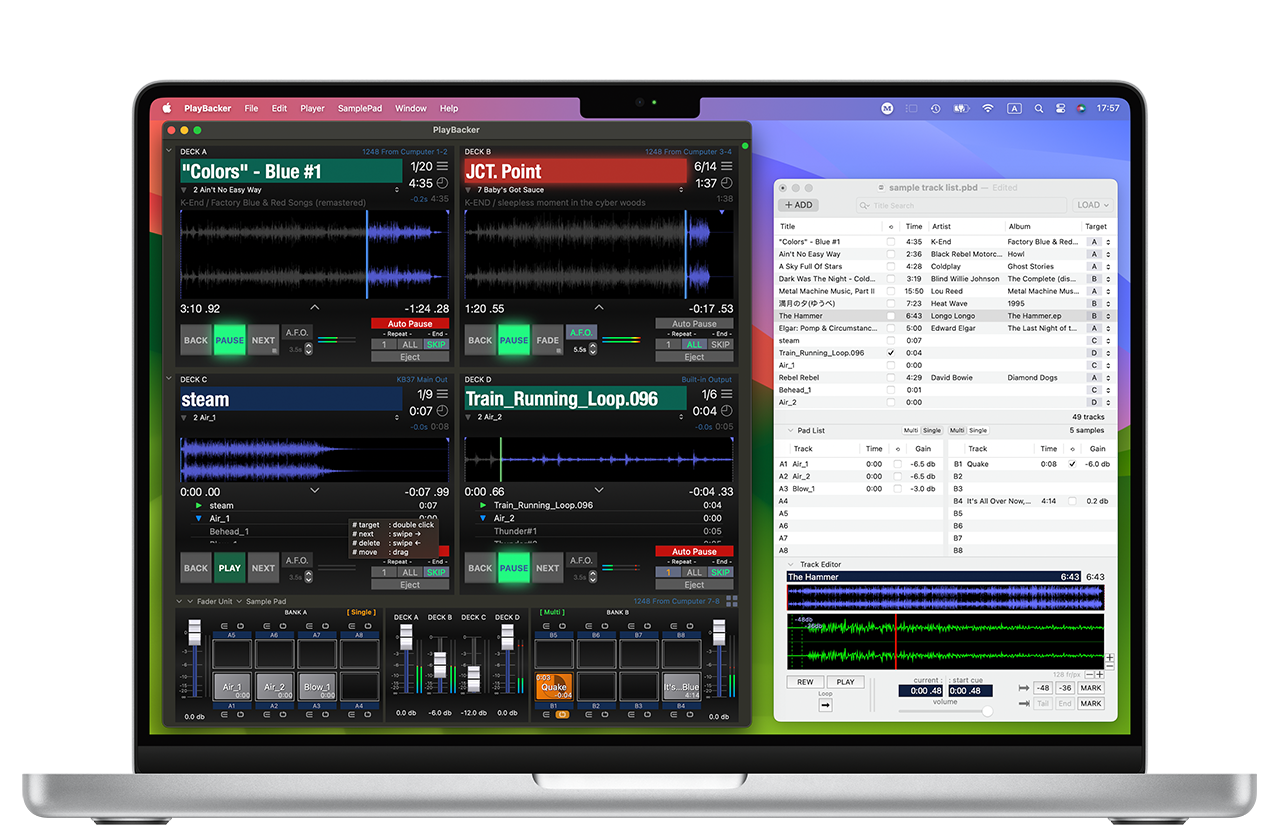Click the clock icon beside 0:04 on Deck D
This screenshot has height=832, width=1280.
(x=727, y=411)
